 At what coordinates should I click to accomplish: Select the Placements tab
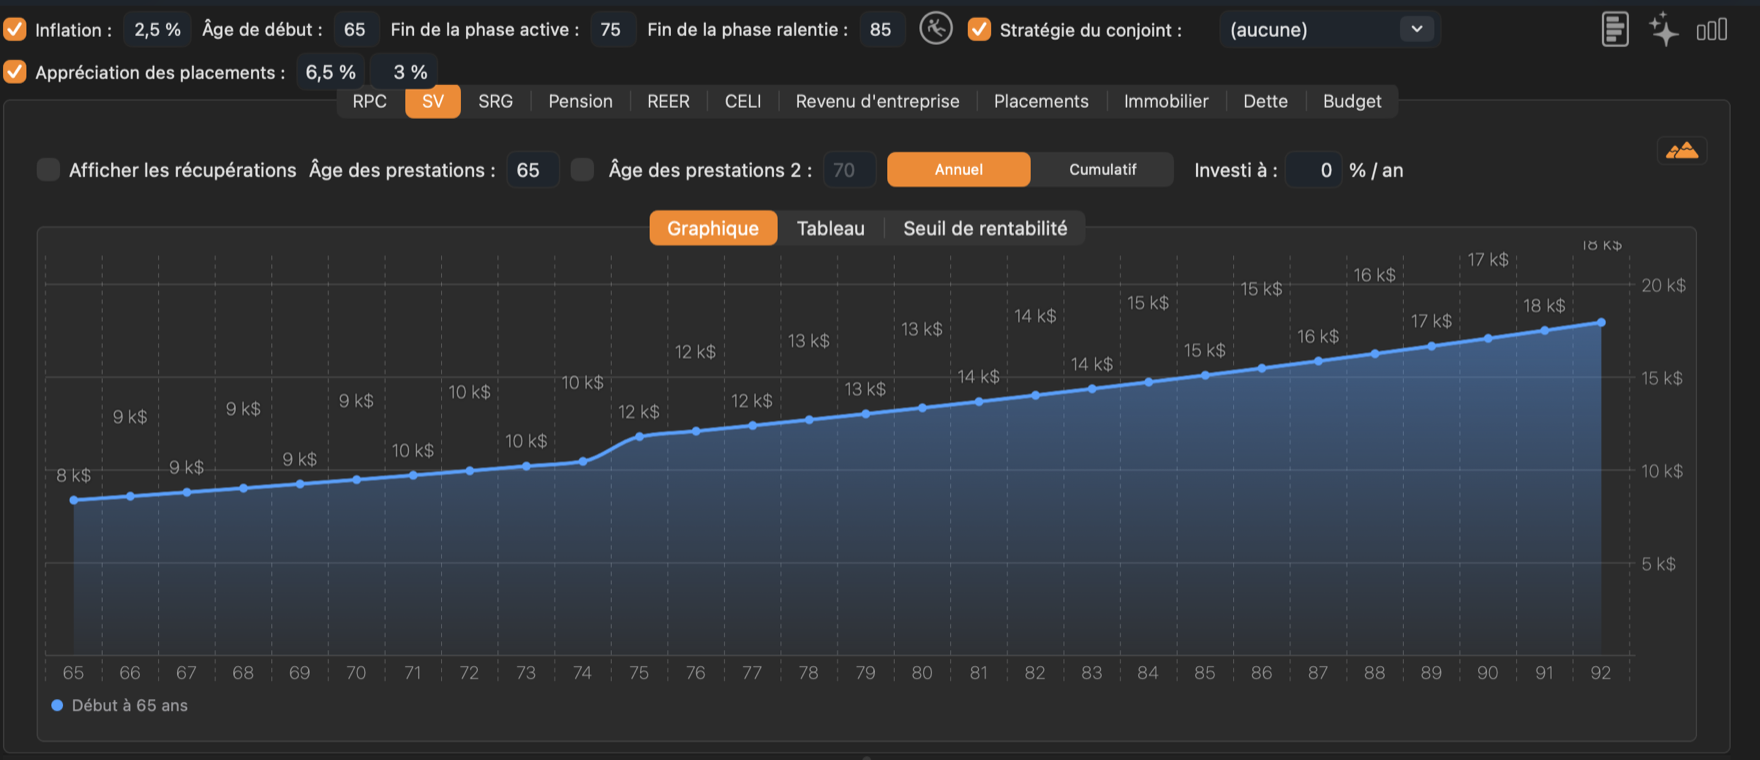pos(1041,101)
